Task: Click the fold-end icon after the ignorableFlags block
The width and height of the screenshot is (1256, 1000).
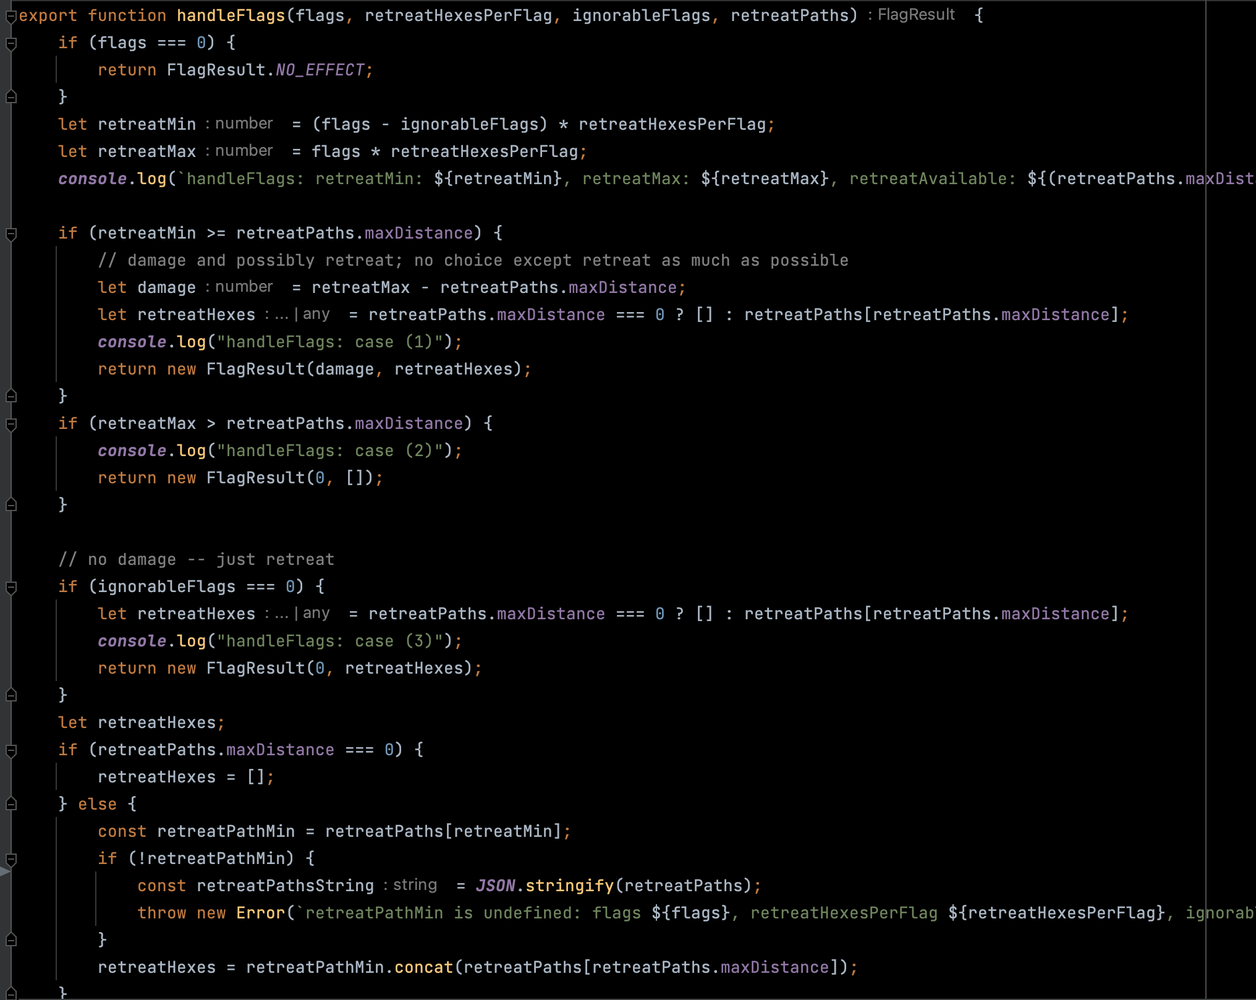Action: [11, 694]
